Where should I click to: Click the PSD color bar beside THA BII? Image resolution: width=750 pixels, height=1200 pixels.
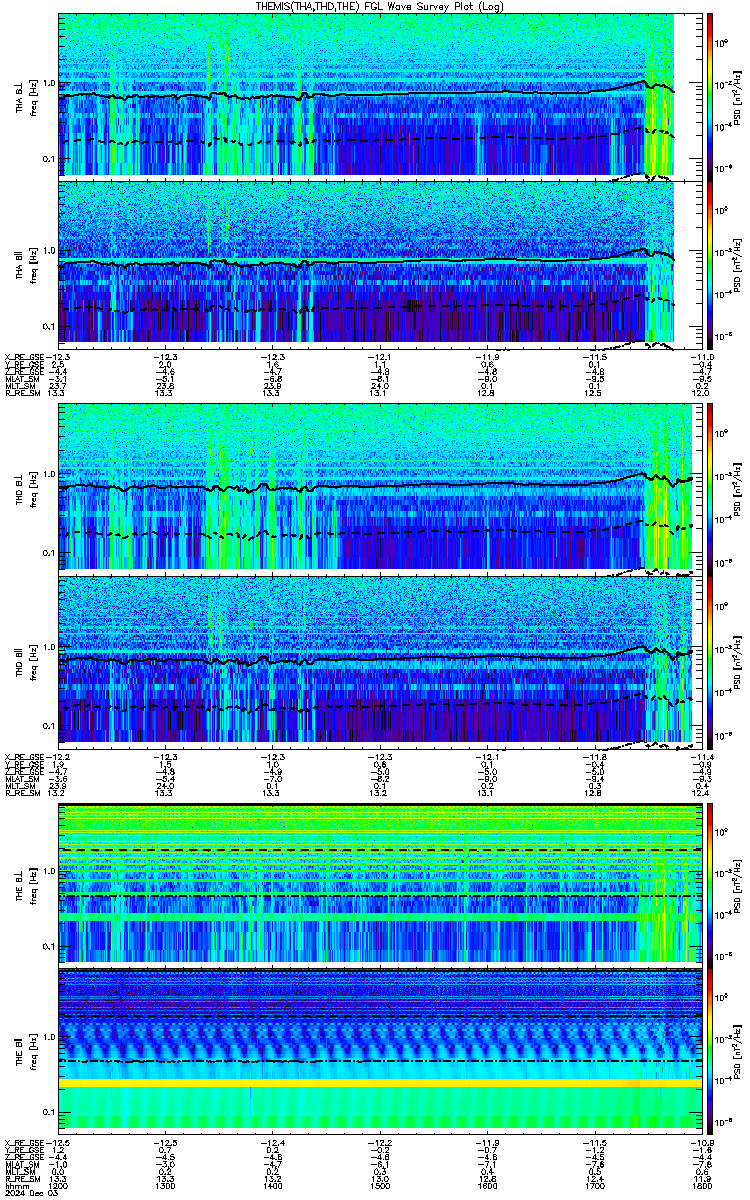[x=709, y=264]
